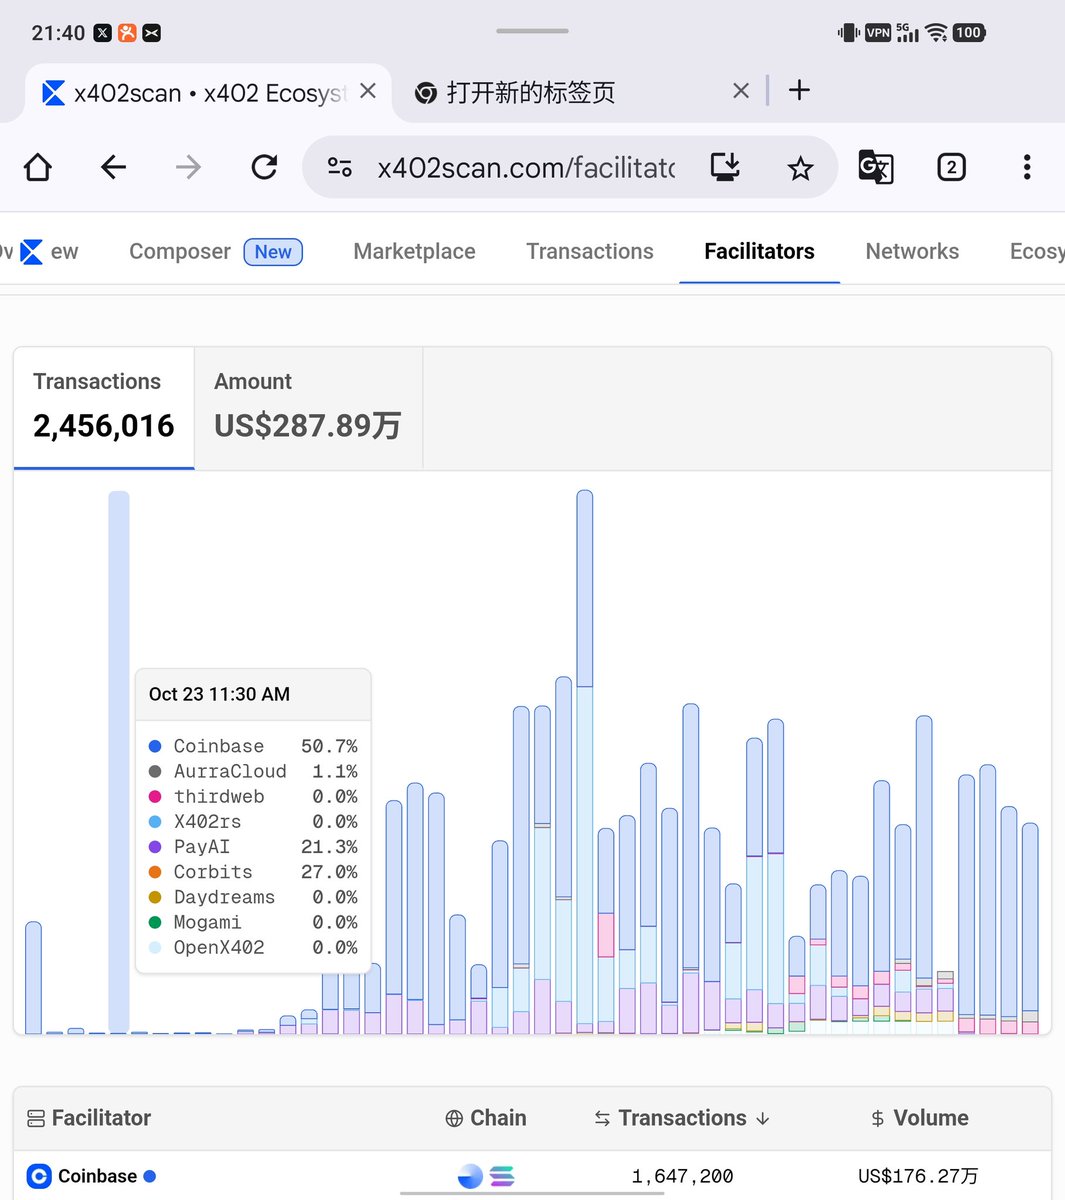
Task: Tap the home icon in the browser toolbar
Action: click(37, 167)
